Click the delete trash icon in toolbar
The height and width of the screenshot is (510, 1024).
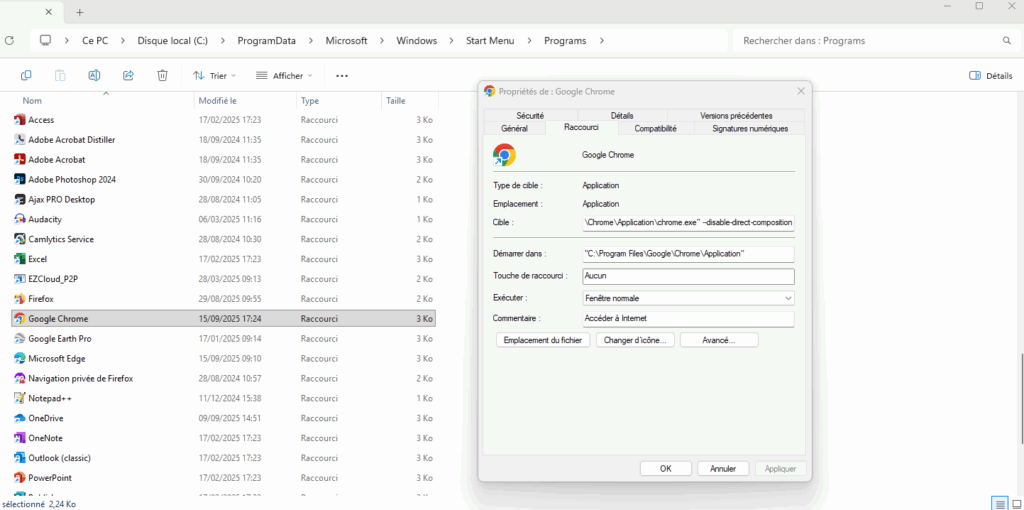163,76
